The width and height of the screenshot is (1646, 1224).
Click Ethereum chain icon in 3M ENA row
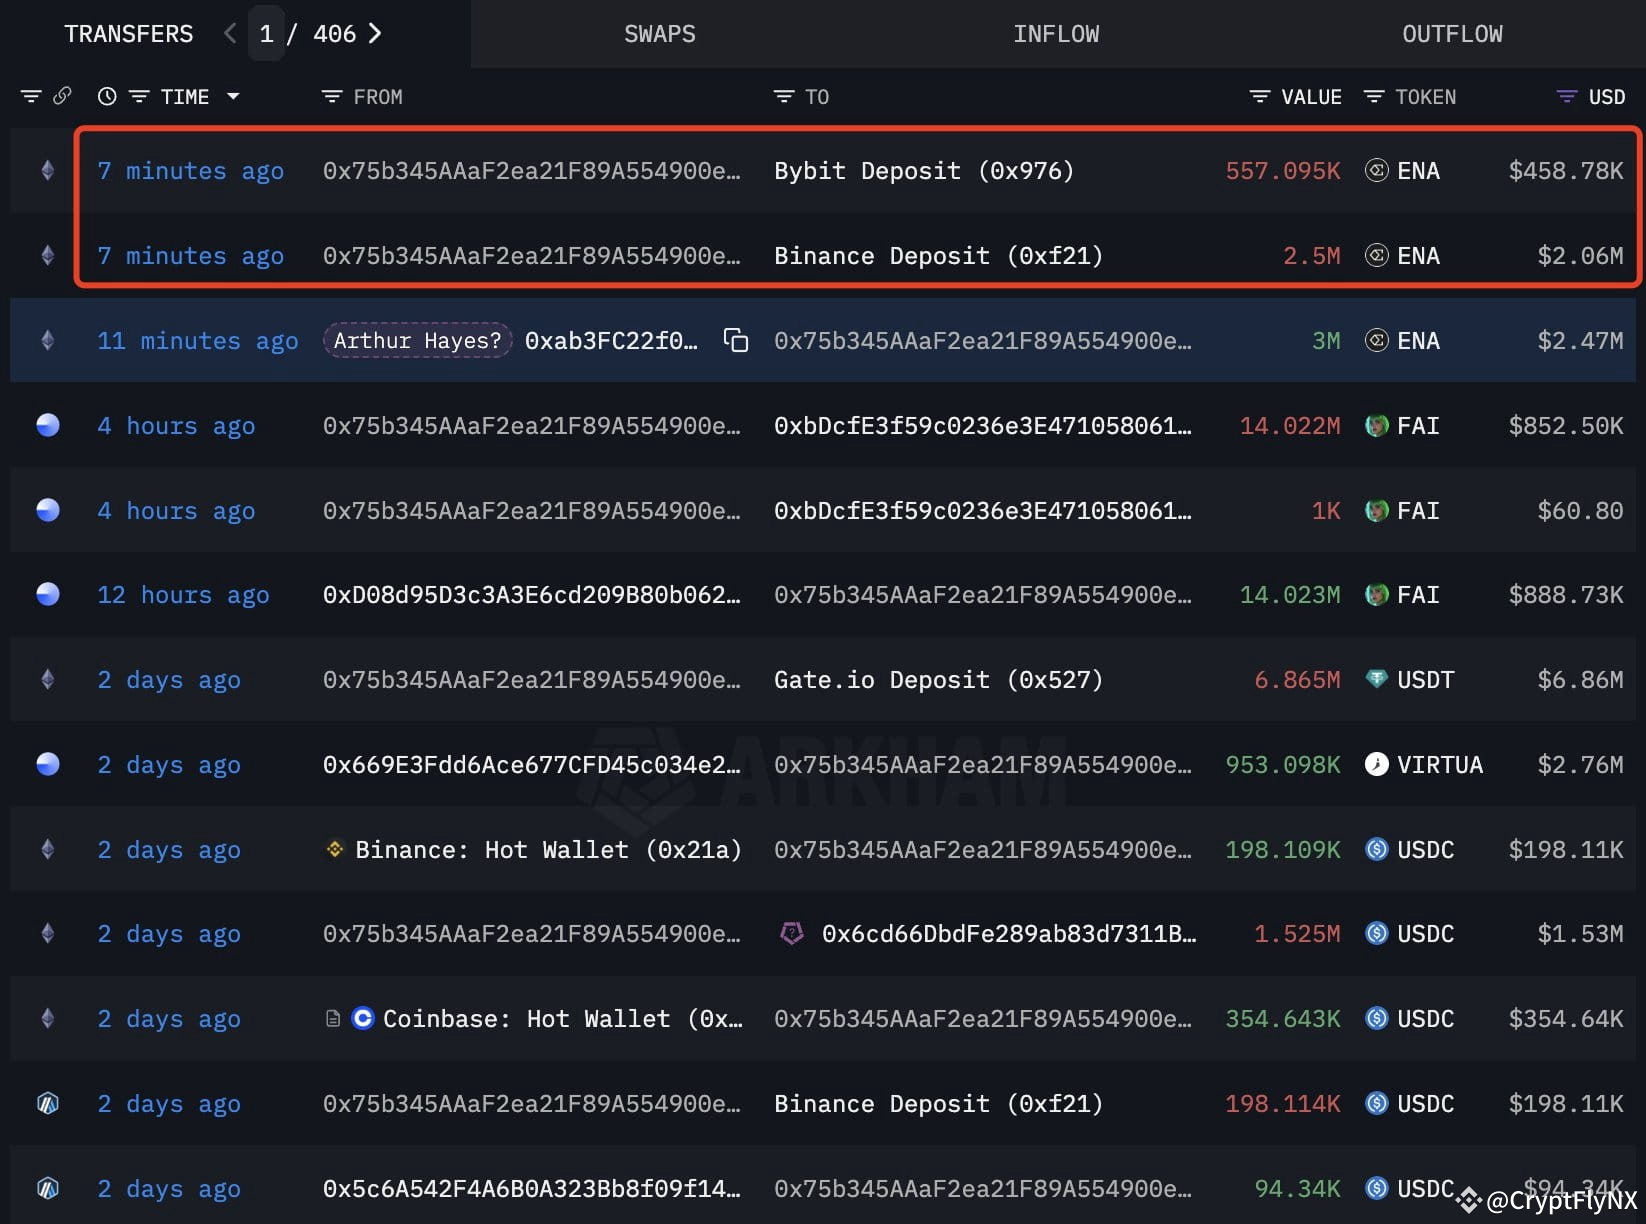point(47,341)
